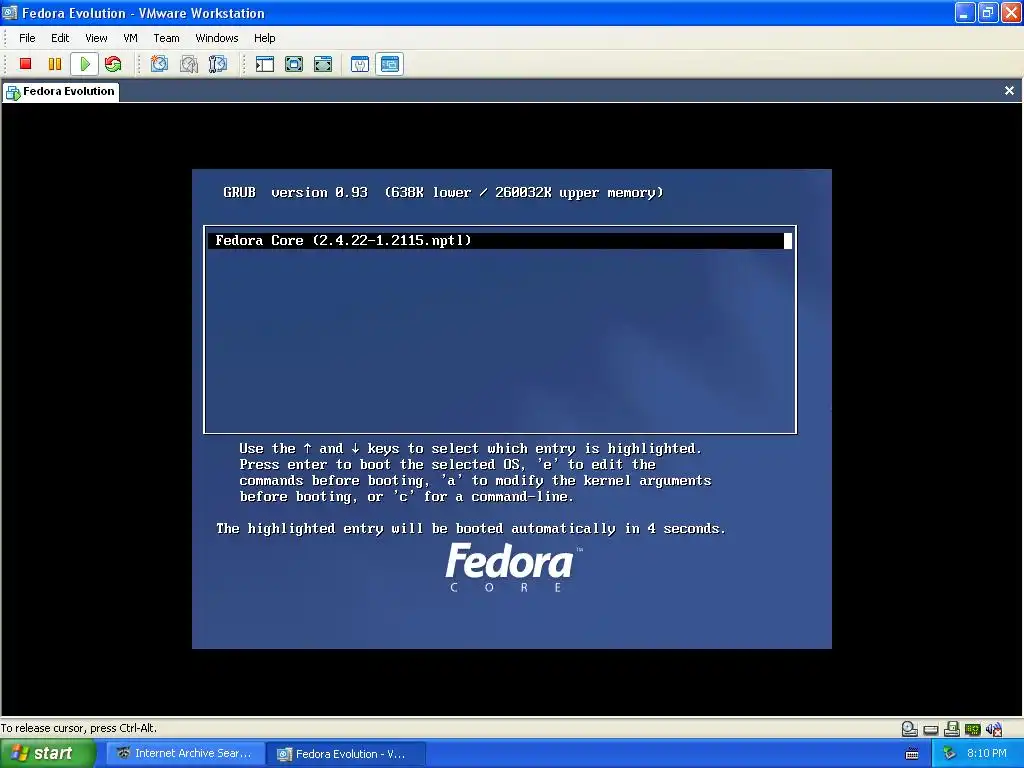Close the Fedora Evolution tab with the X

point(1009,91)
